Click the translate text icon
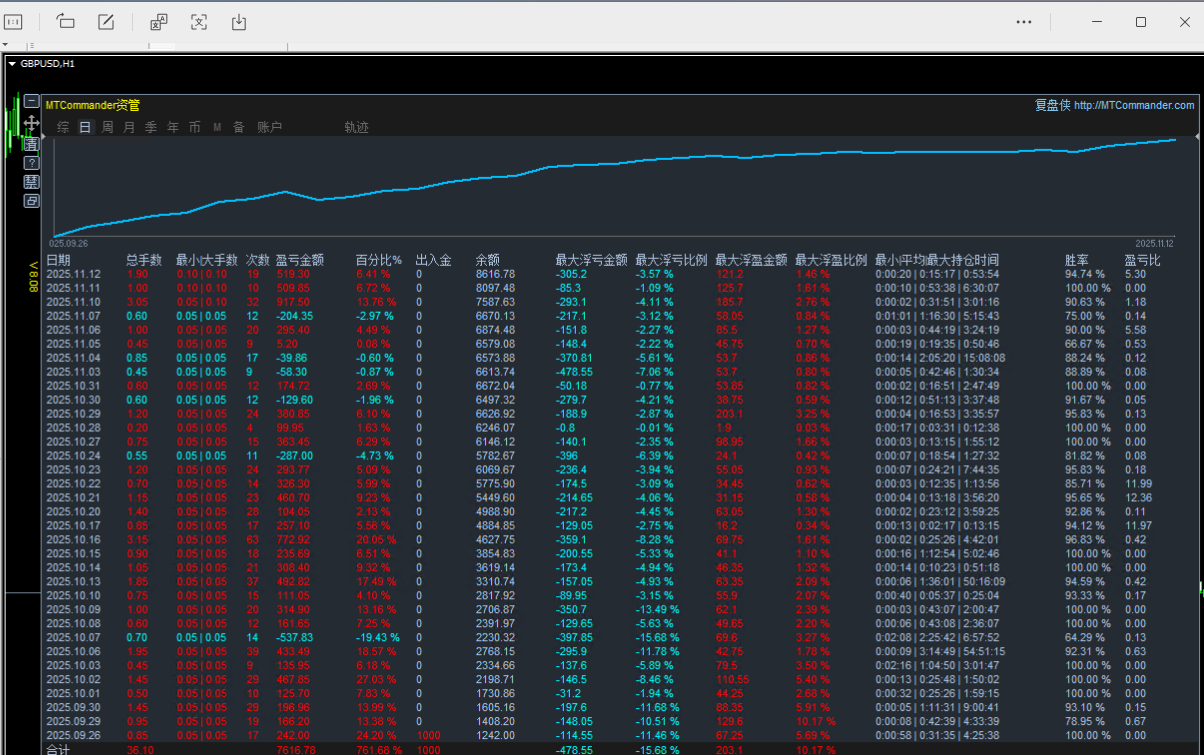Image resolution: width=1204 pixels, height=755 pixels. coord(158,21)
